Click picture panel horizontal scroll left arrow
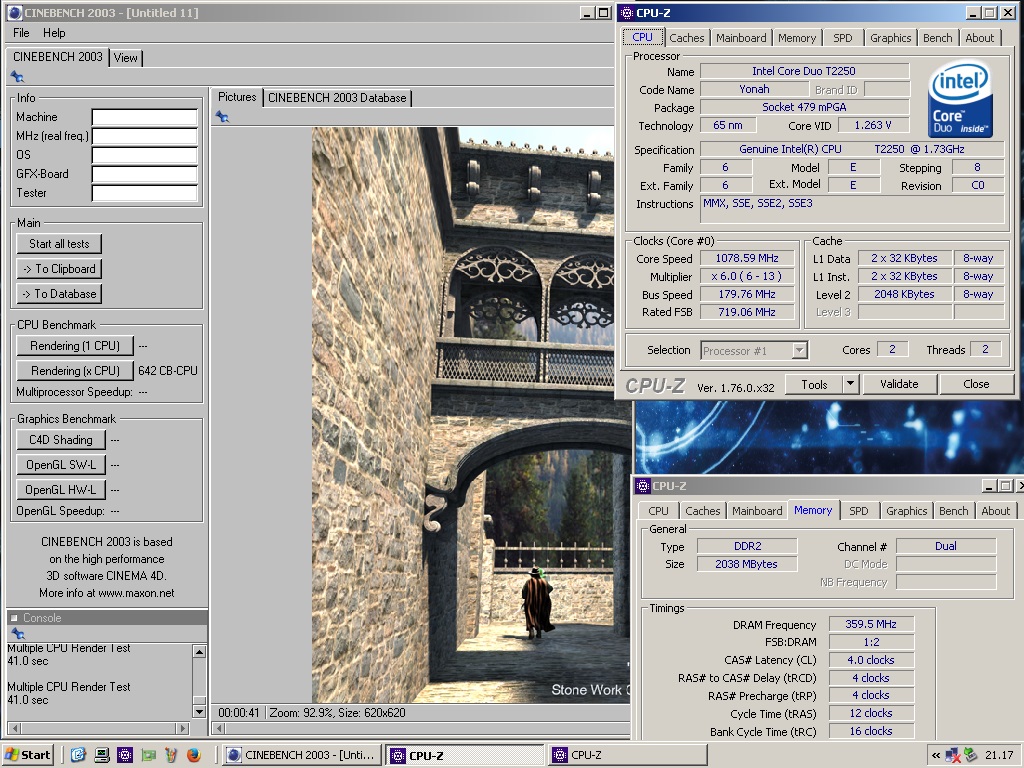 point(219,728)
